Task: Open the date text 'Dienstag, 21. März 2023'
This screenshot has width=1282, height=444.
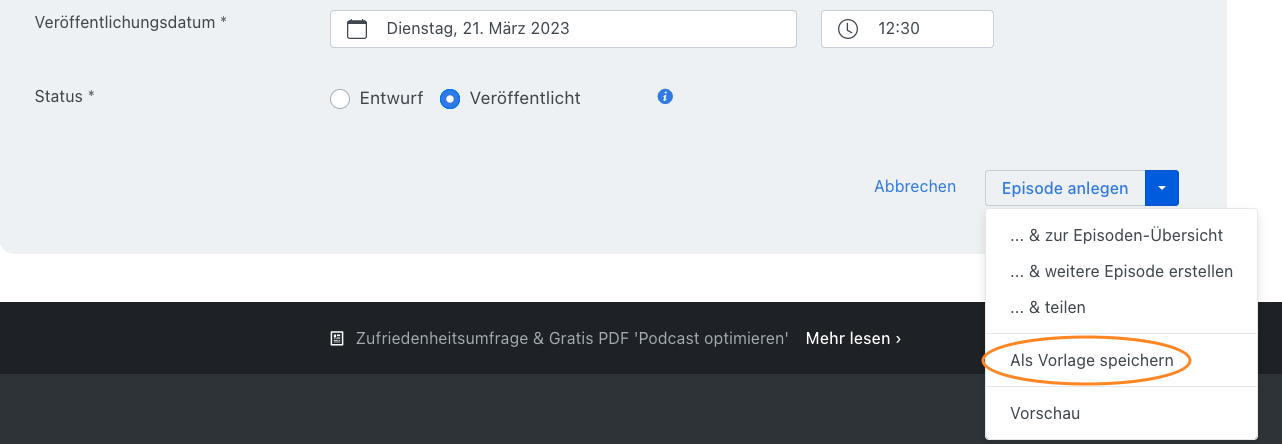Action: click(x=478, y=29)
